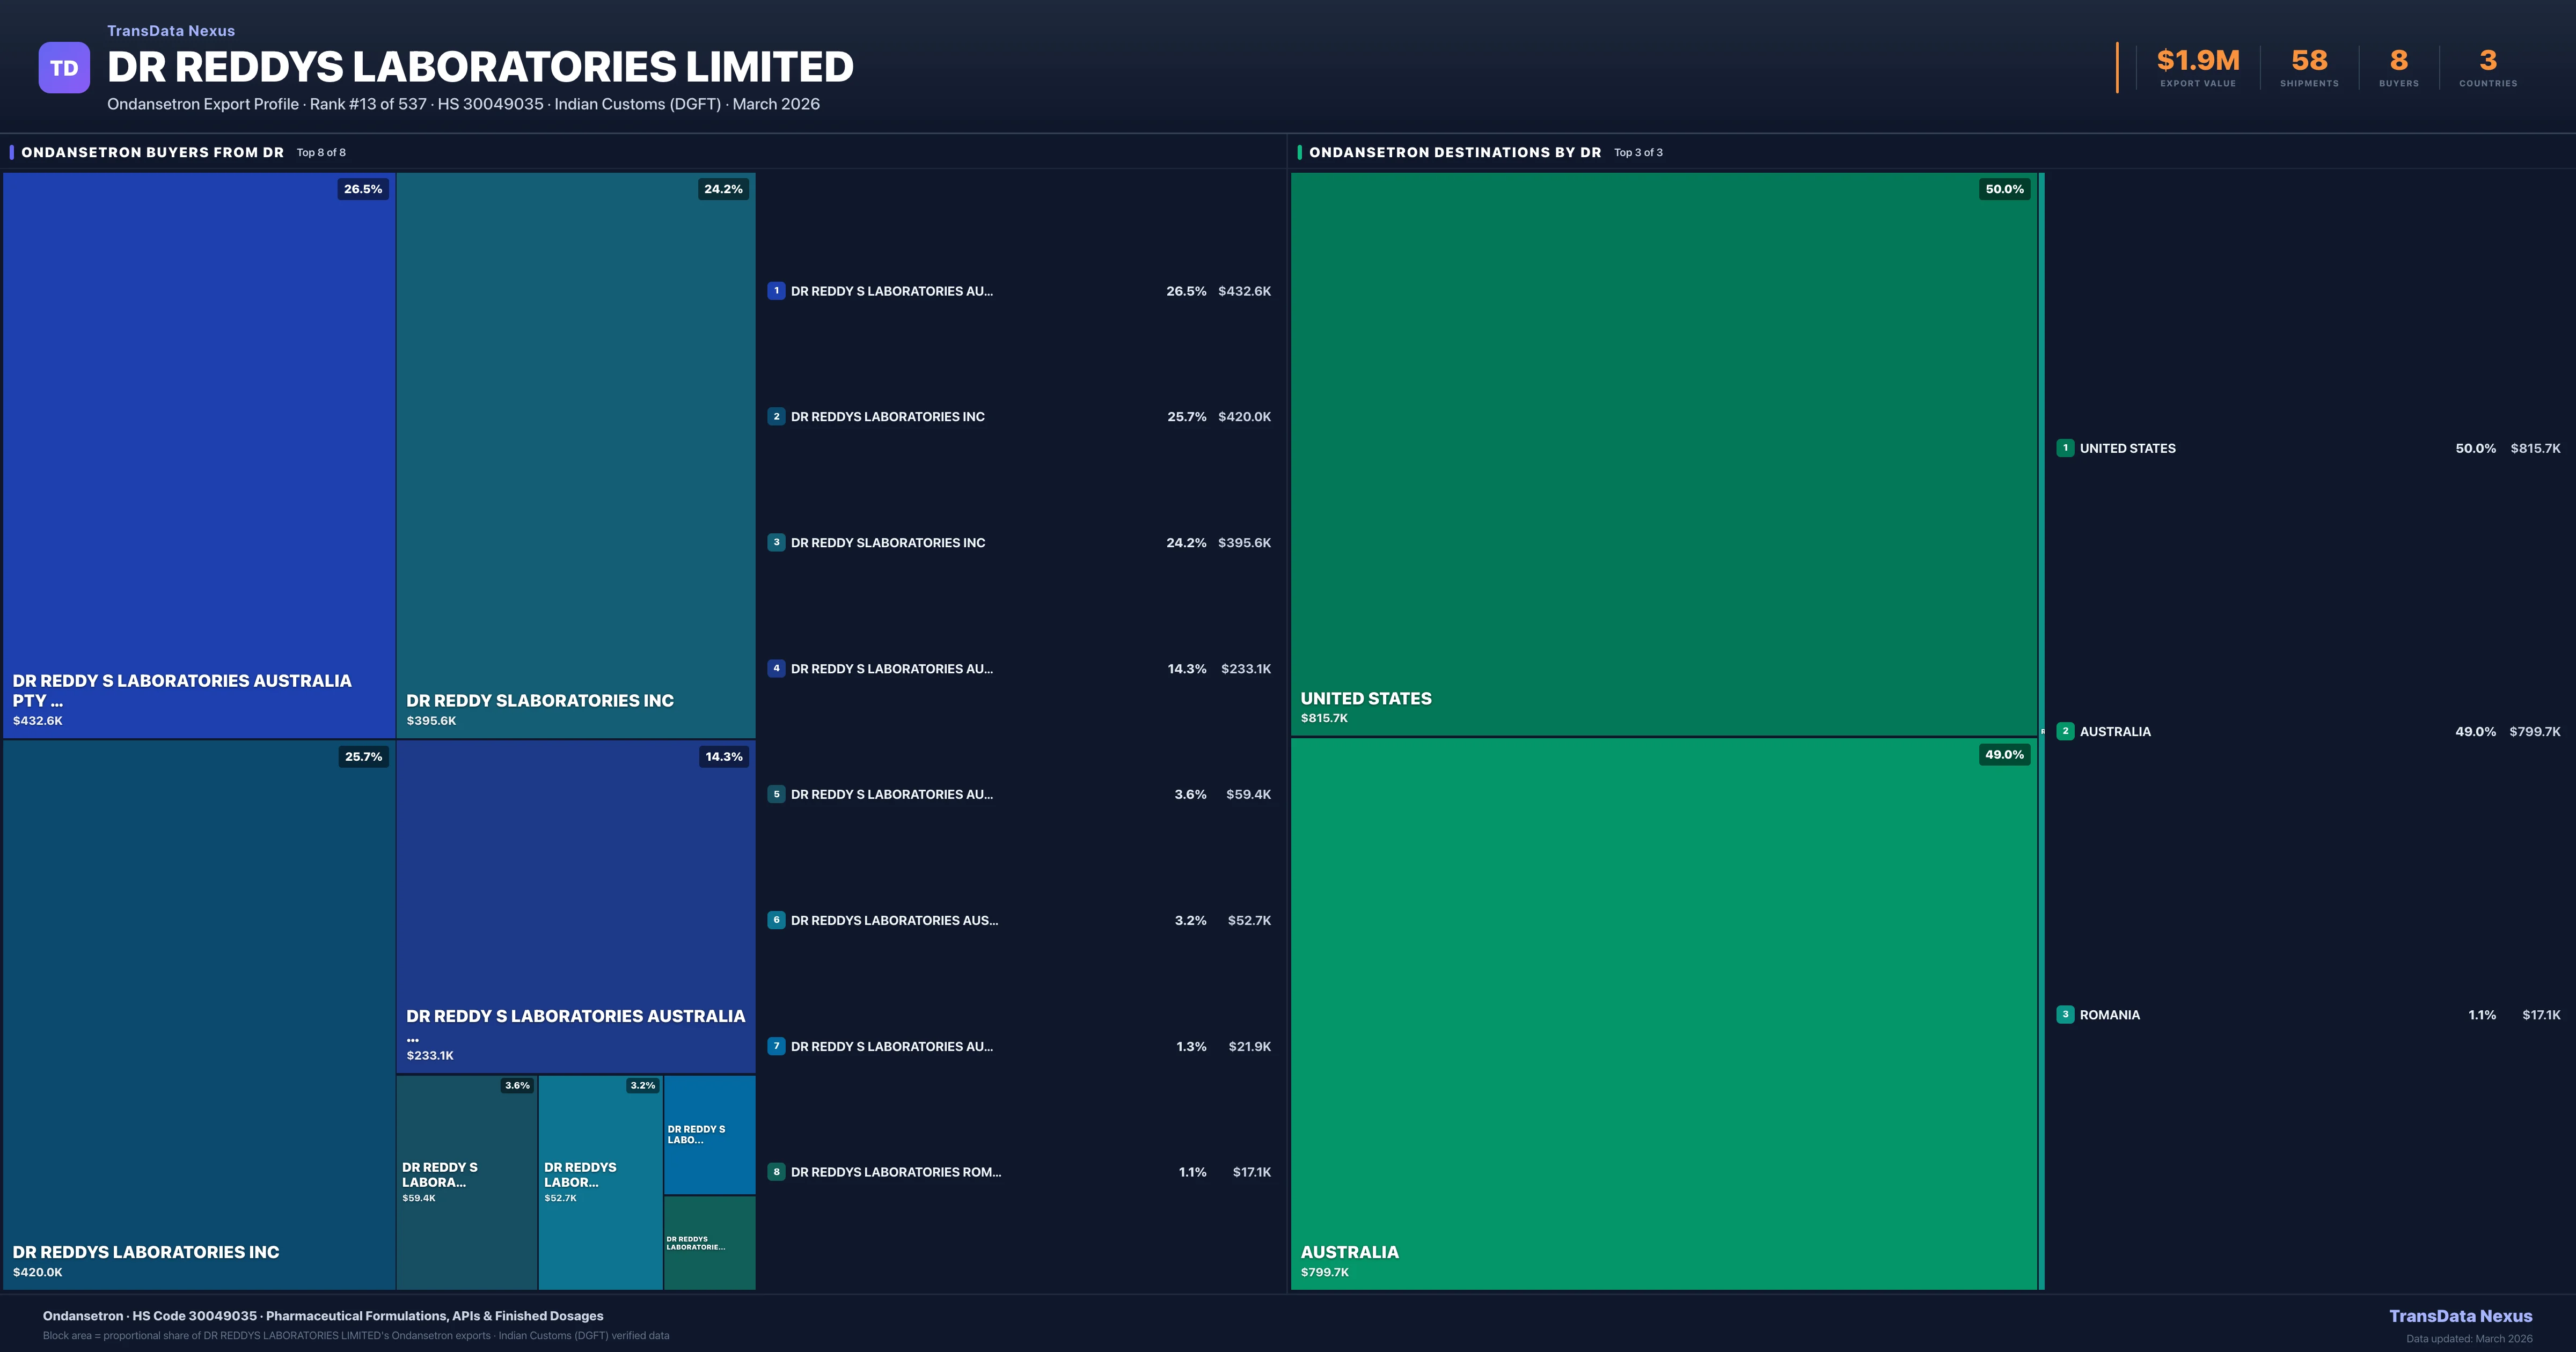Click rank 8 badge for Romania buyer
Viewport: 2576px width, 1352px height.
click(x=776, y=1172)
